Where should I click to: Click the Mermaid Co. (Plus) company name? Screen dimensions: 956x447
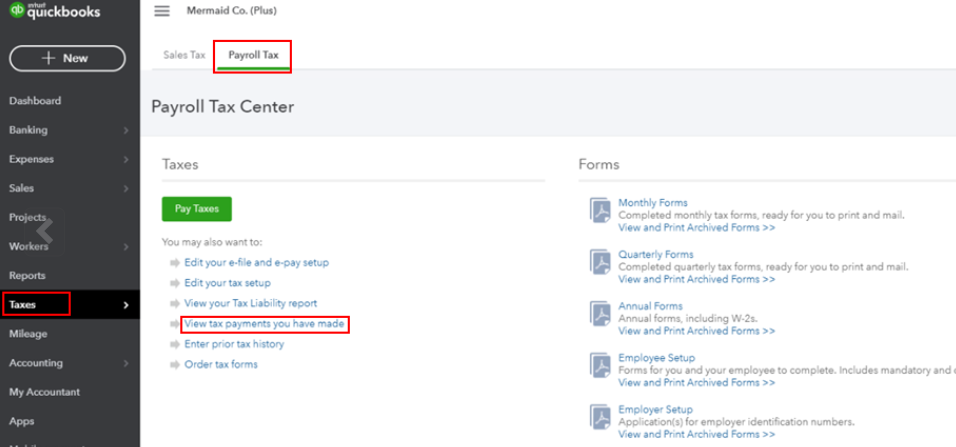(231, 11)
